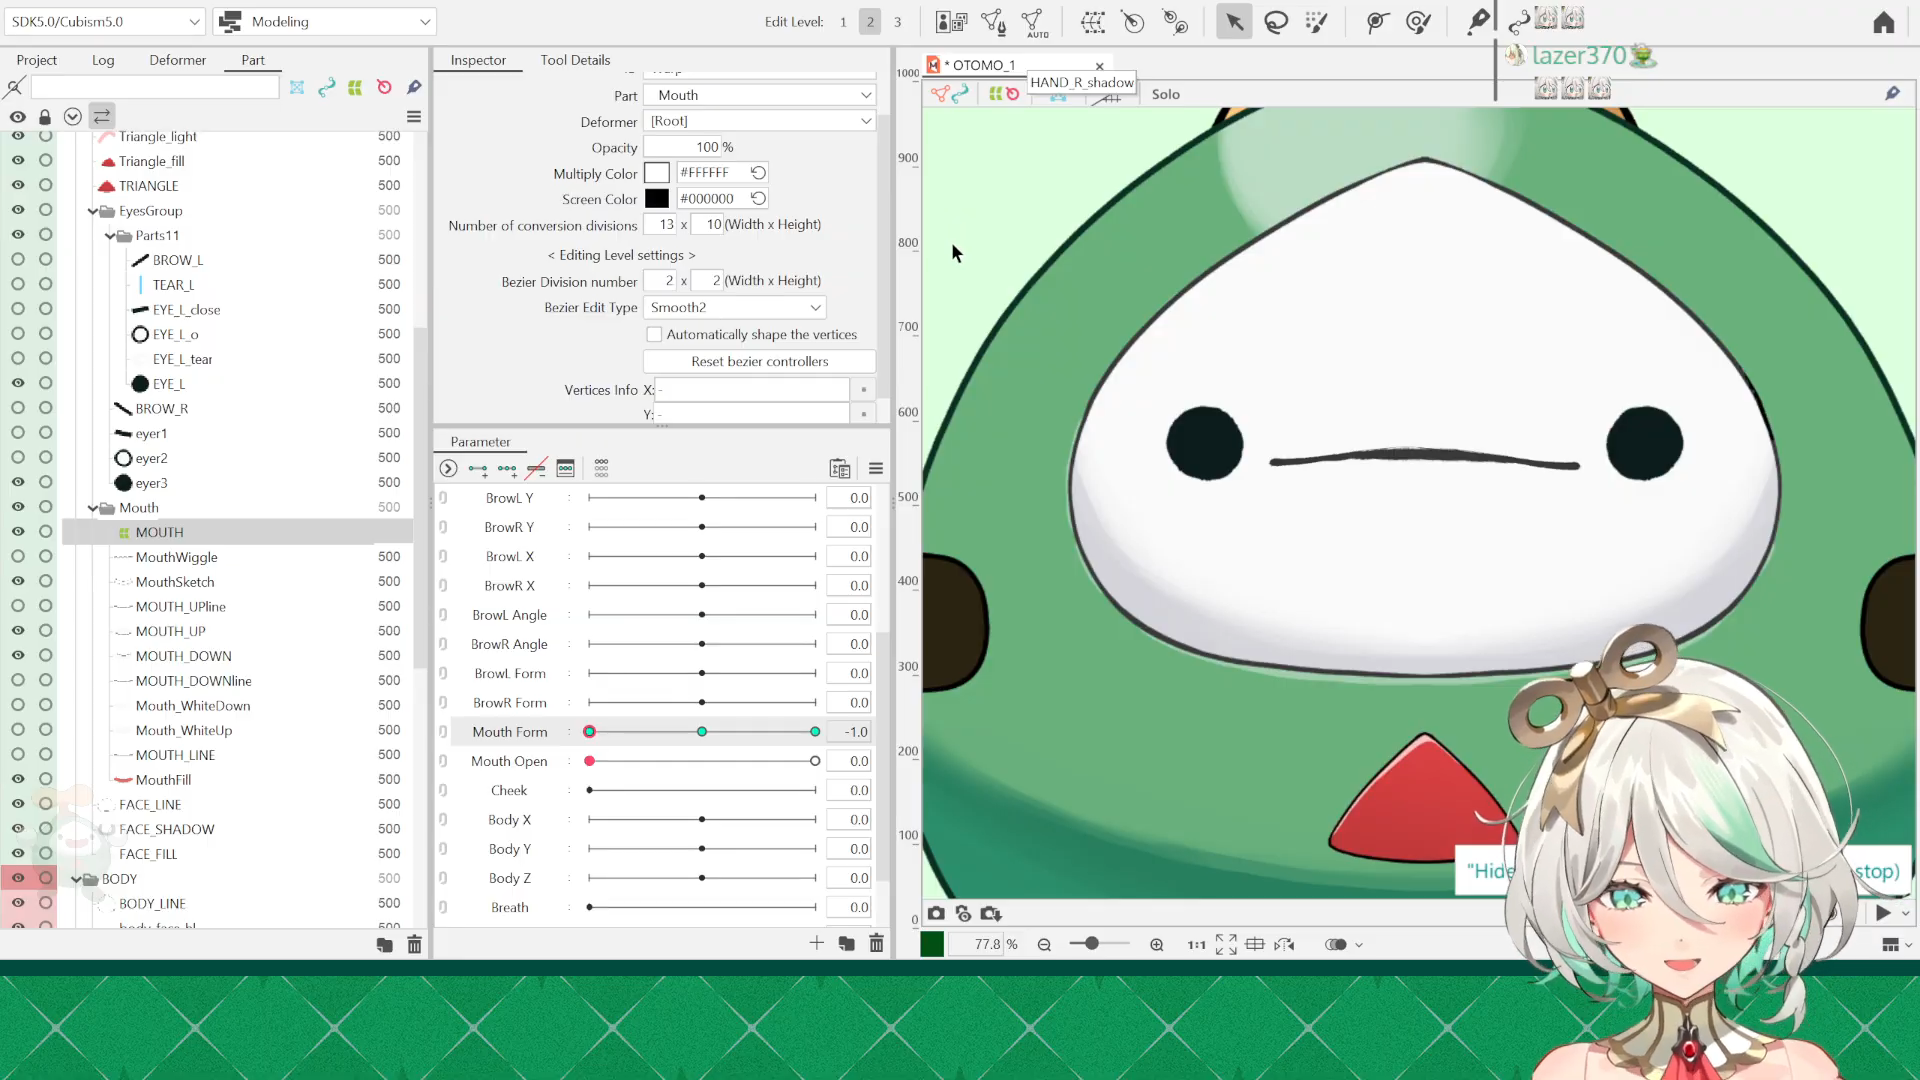Viewport: 1920px width, 1080px height.
Task: Toggle visibility of EYE_L layer
Action: tap(18, 383)
